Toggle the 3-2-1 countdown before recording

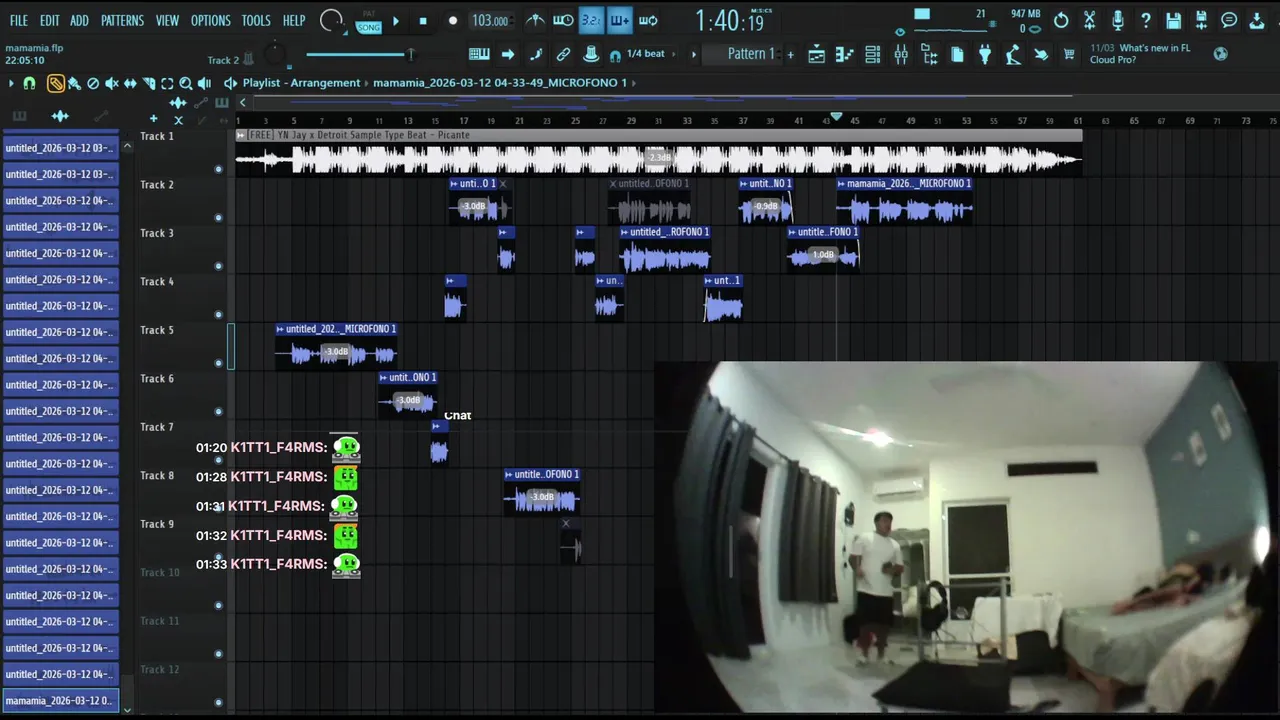[x=591, y=20]
